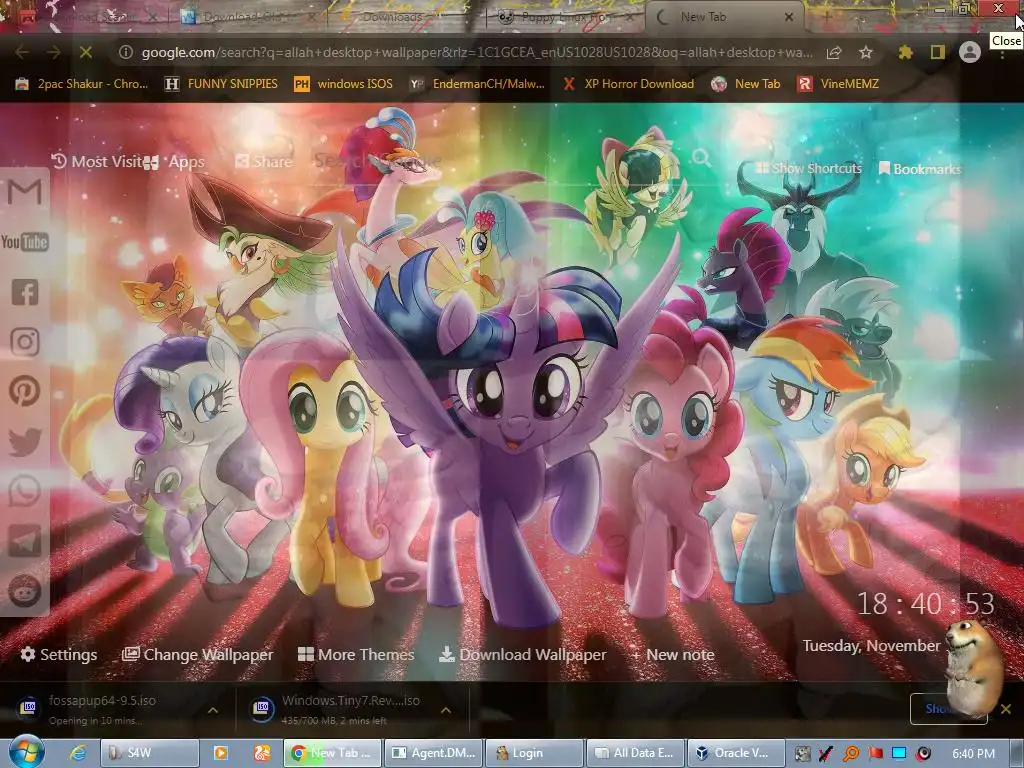Open a new browser tab
Viewport: 1024px width, 768px height.
pyautogui.click(x=827, y=17)
